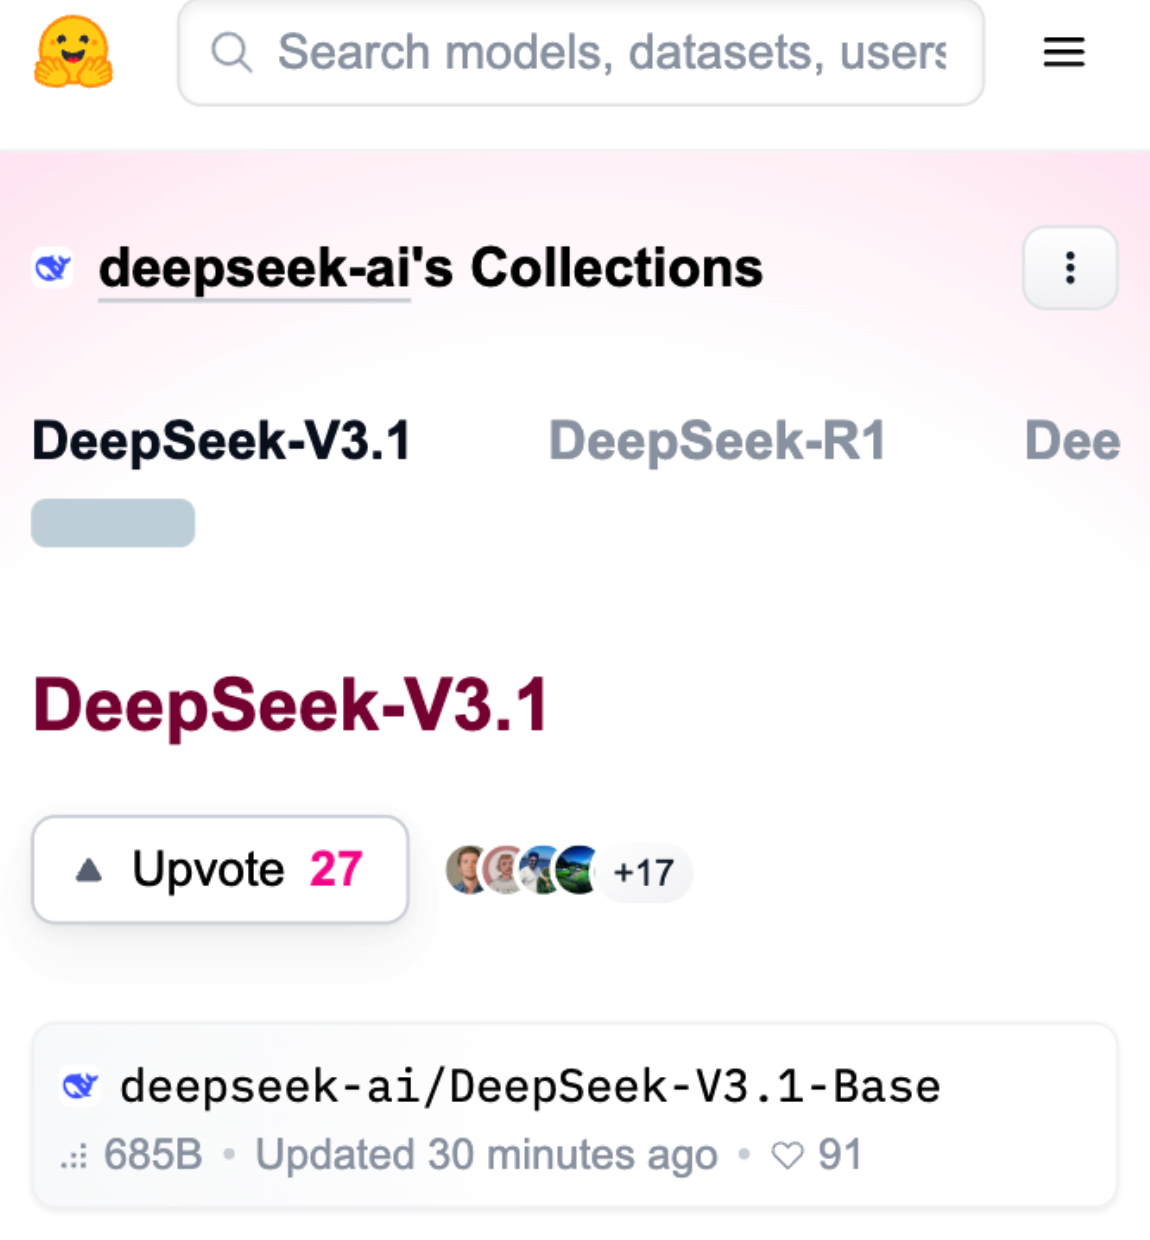Click the magnifier search icon
This screenshot has width=1150, height=1240.
click(231, 52)
